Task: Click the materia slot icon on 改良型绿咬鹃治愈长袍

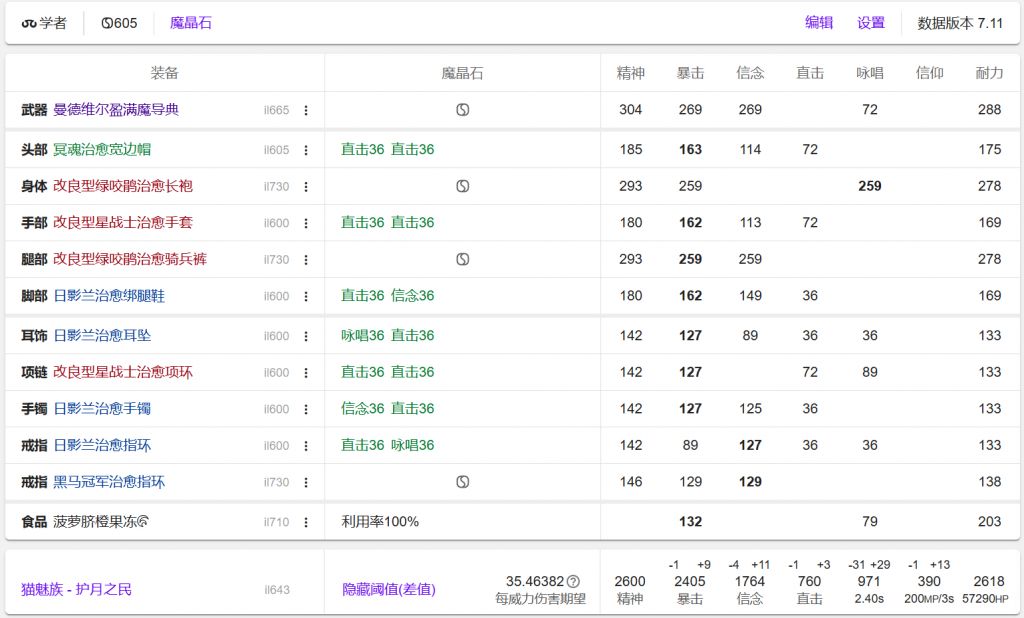Action: point(462,186)
